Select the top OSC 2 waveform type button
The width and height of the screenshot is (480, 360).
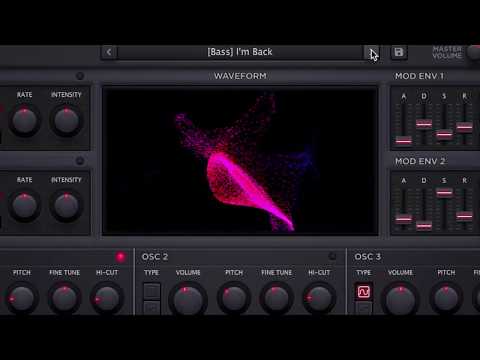(152, 291)
